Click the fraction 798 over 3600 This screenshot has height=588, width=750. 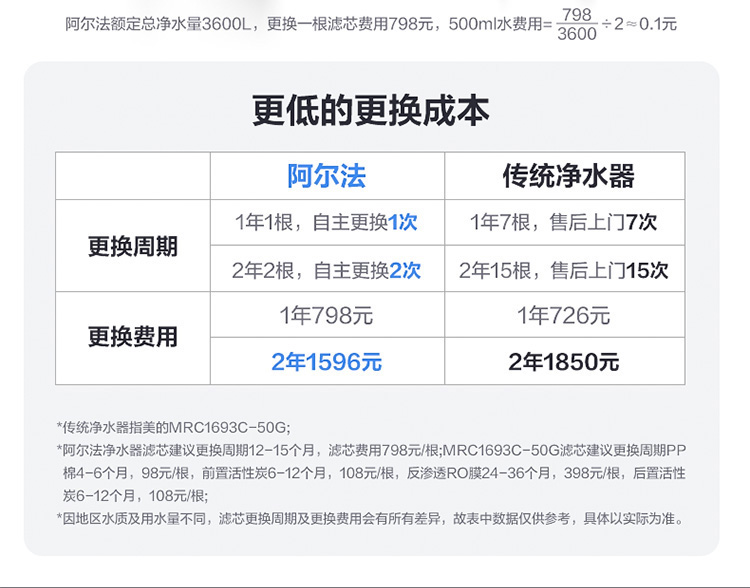click(577, 24)
